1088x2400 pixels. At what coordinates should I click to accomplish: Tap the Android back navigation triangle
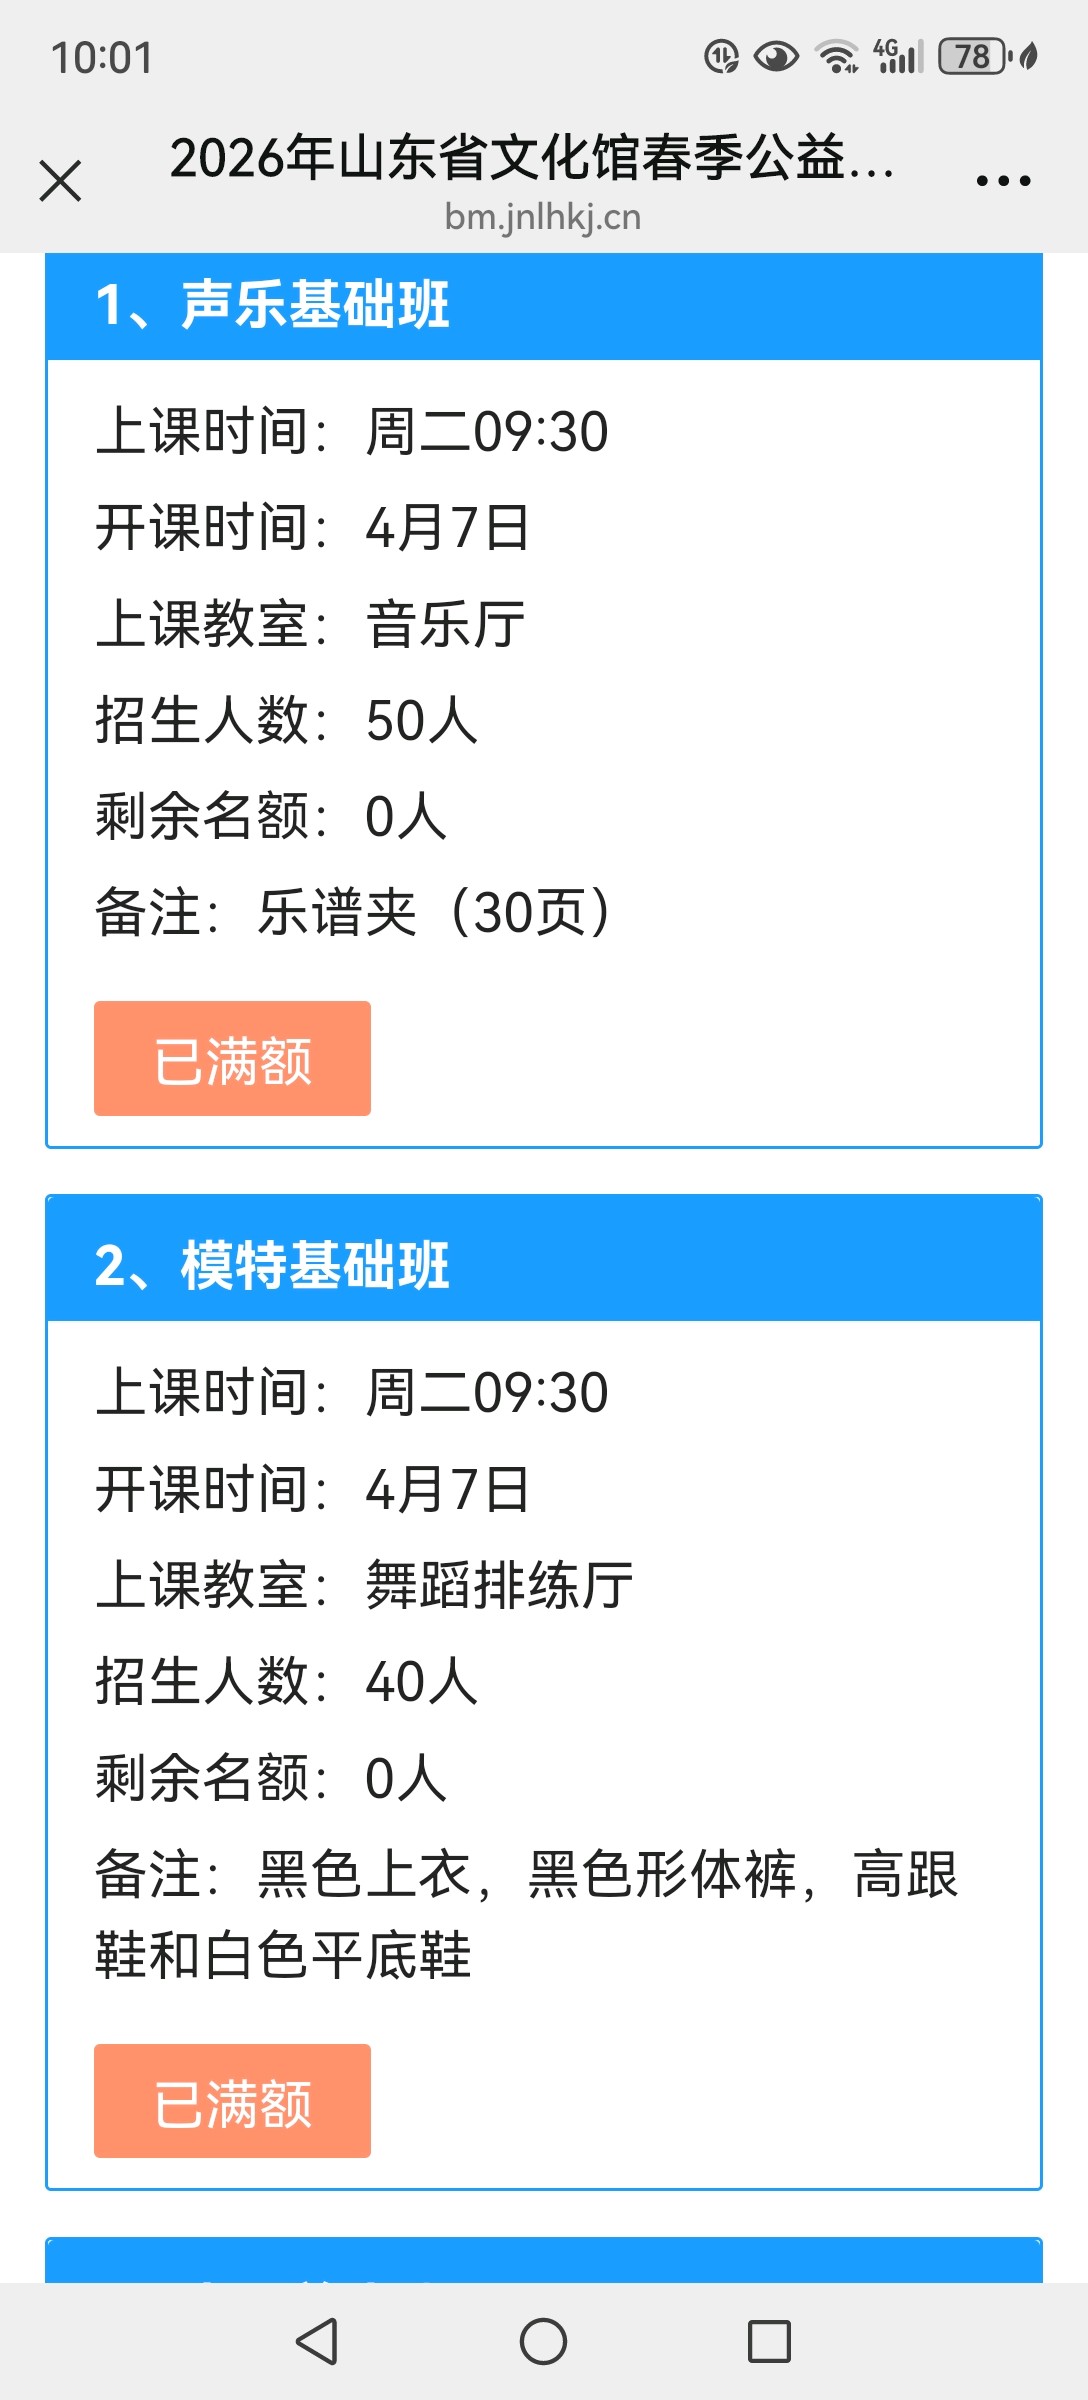coord(317,2341)
